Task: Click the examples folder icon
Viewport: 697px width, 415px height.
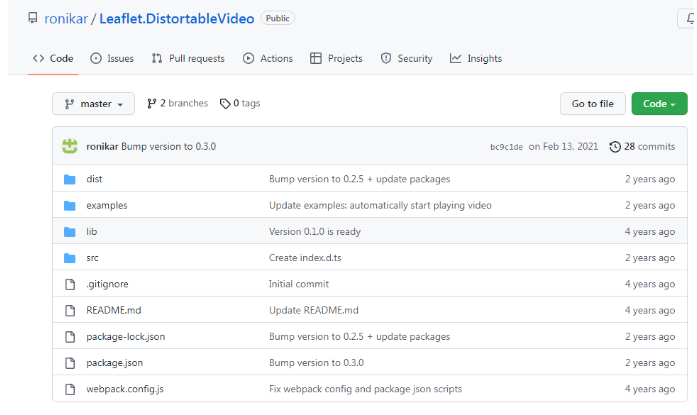Action: (70, 206)
